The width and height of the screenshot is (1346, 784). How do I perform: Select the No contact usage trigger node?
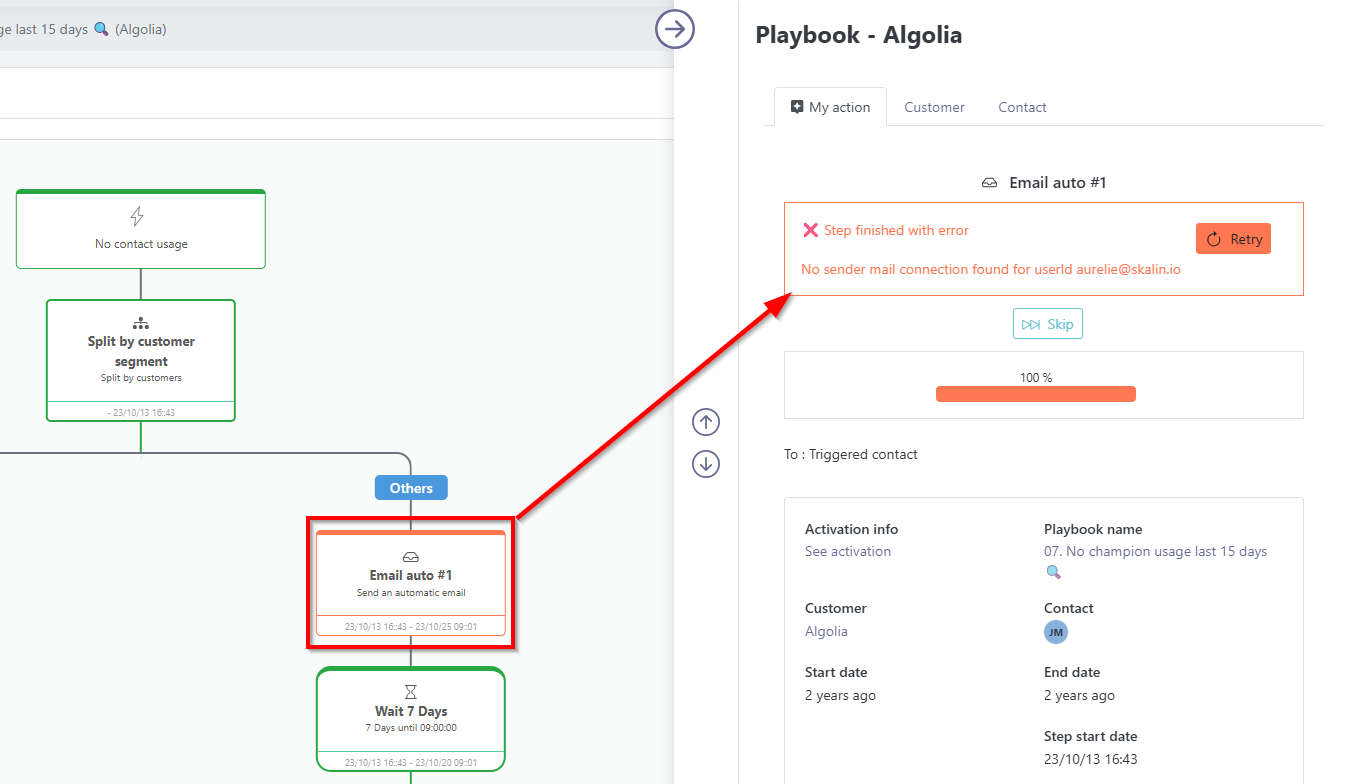pyautogui.click(x=141, y=230)
